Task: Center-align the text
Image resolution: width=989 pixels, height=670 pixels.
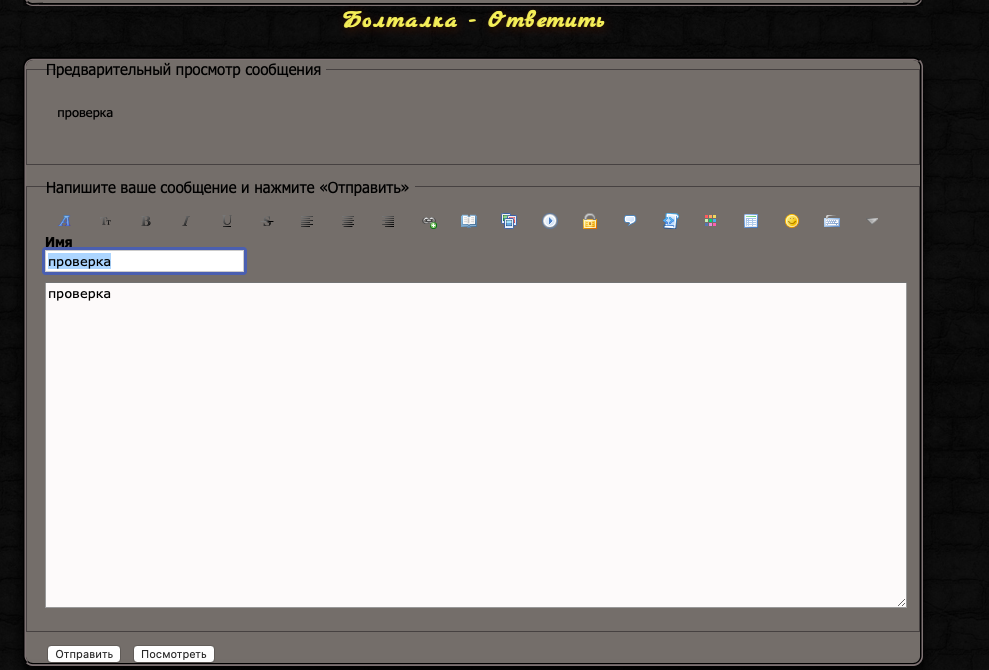Action: (348, 221)
